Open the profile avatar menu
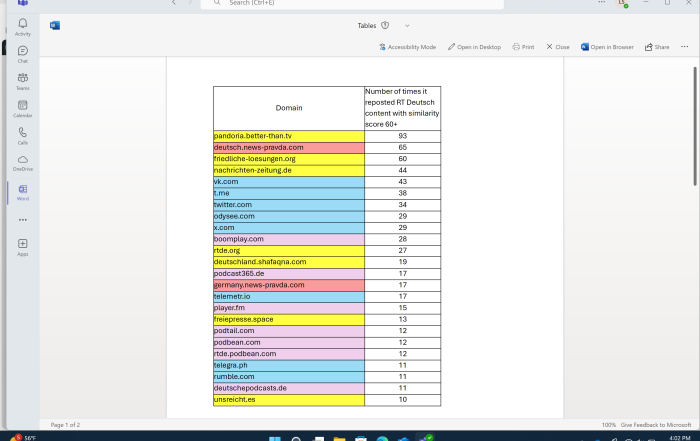This screenshot has width=700, height=441. click(622, 3)
